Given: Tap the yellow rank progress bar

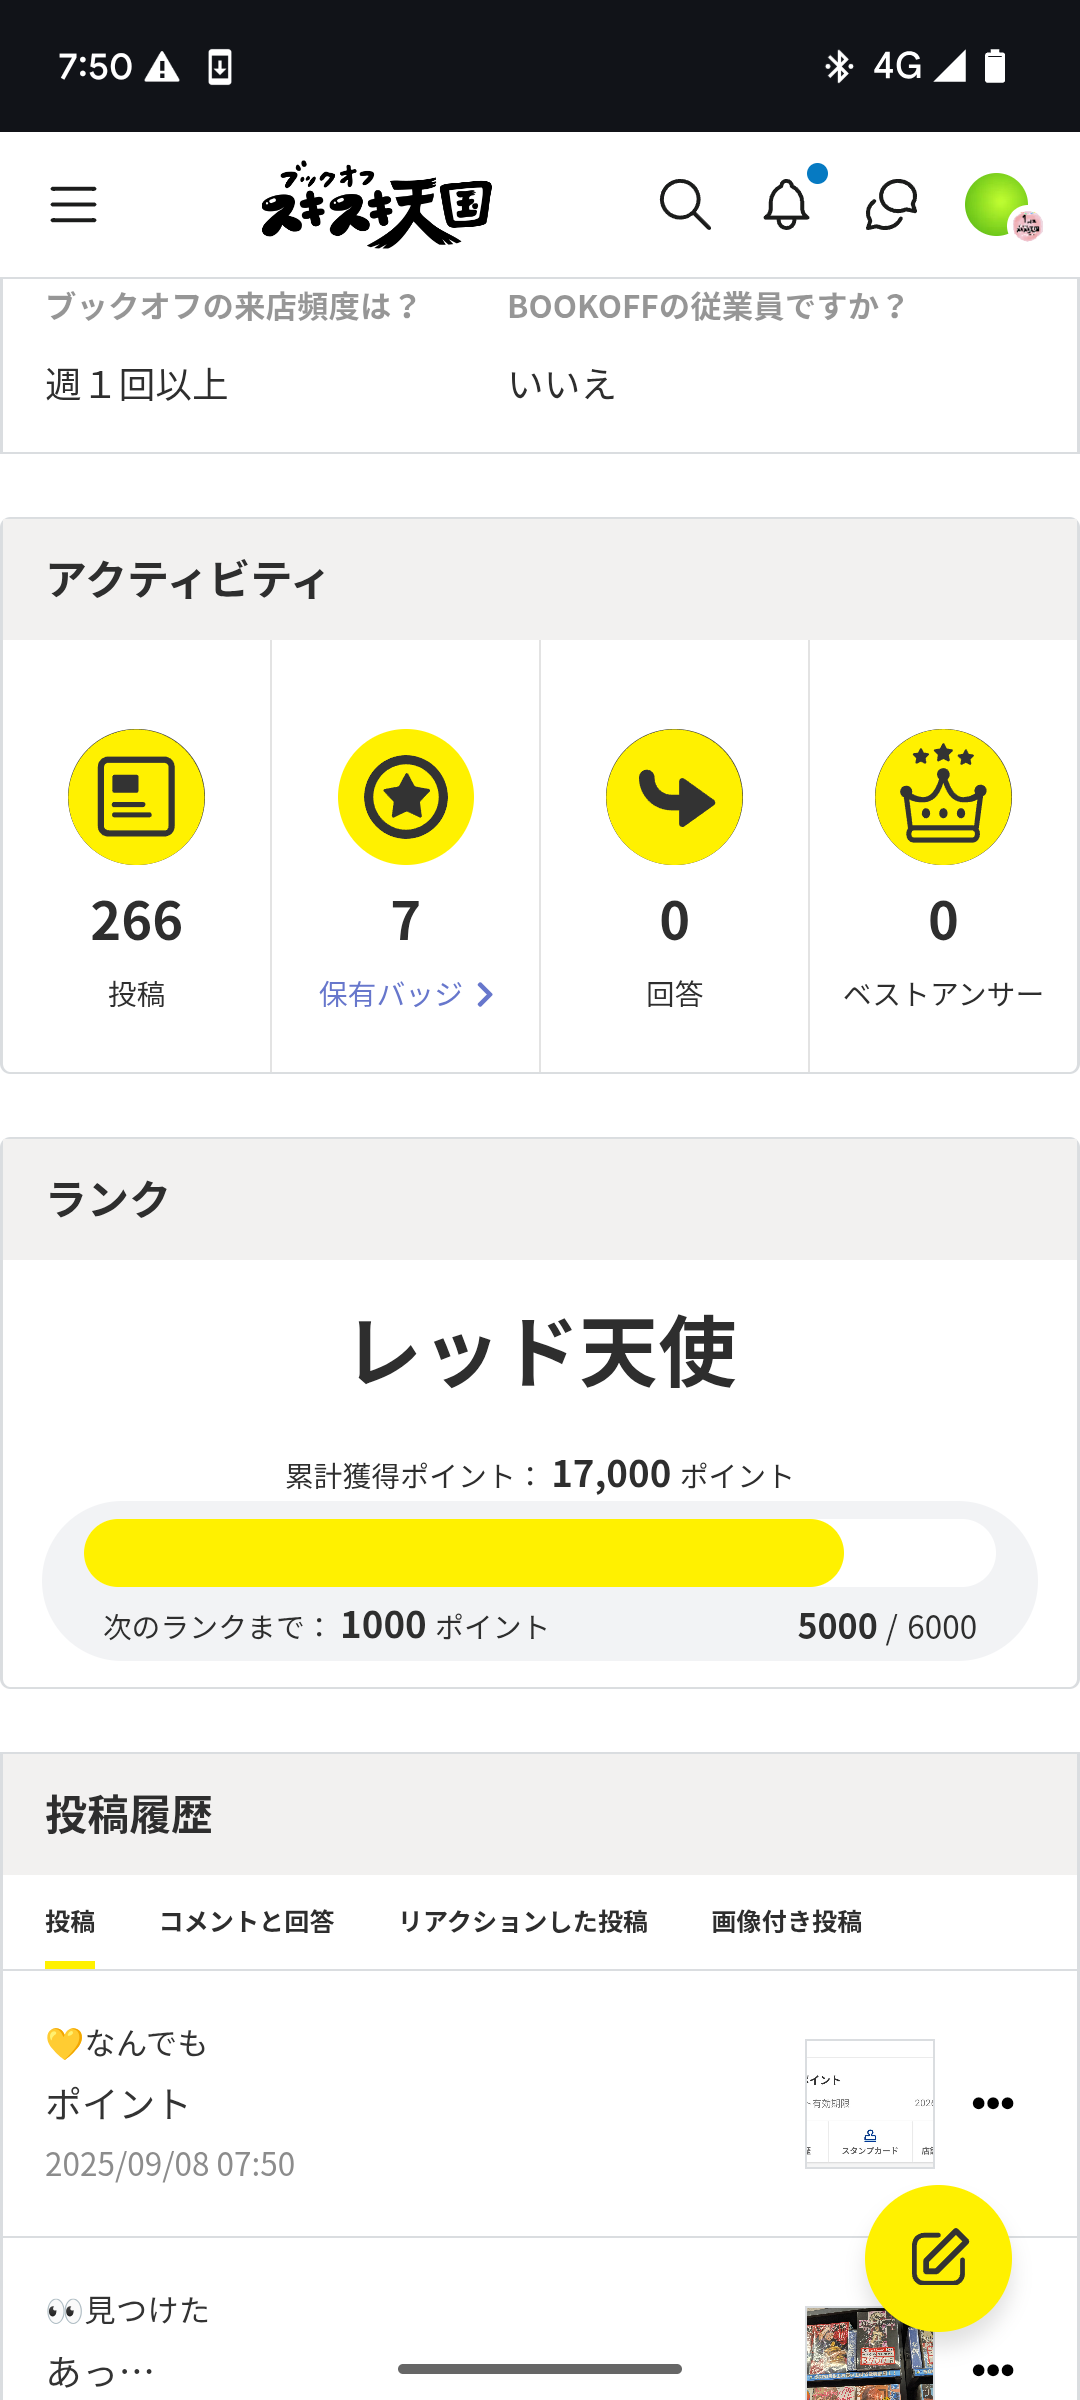Looking at the screenshot, I should pyautogui.click(x=464, y=1553).
